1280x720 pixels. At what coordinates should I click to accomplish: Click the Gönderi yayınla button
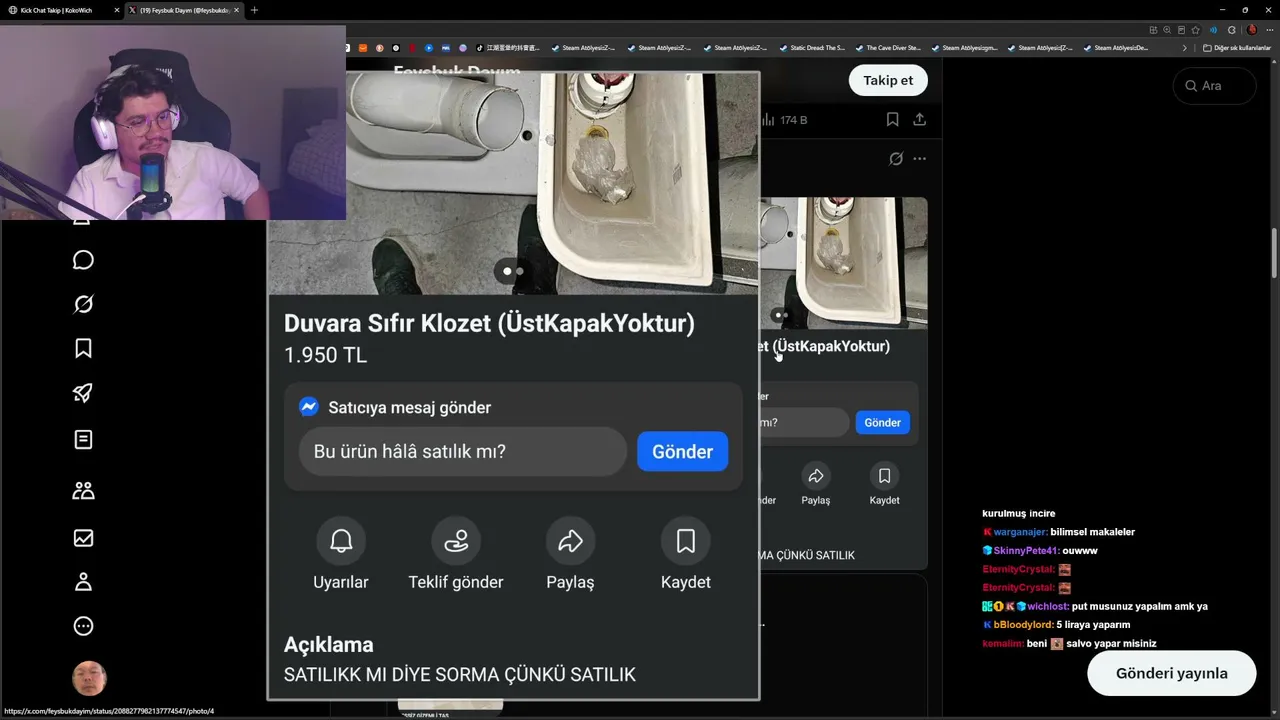point(1171,673)
